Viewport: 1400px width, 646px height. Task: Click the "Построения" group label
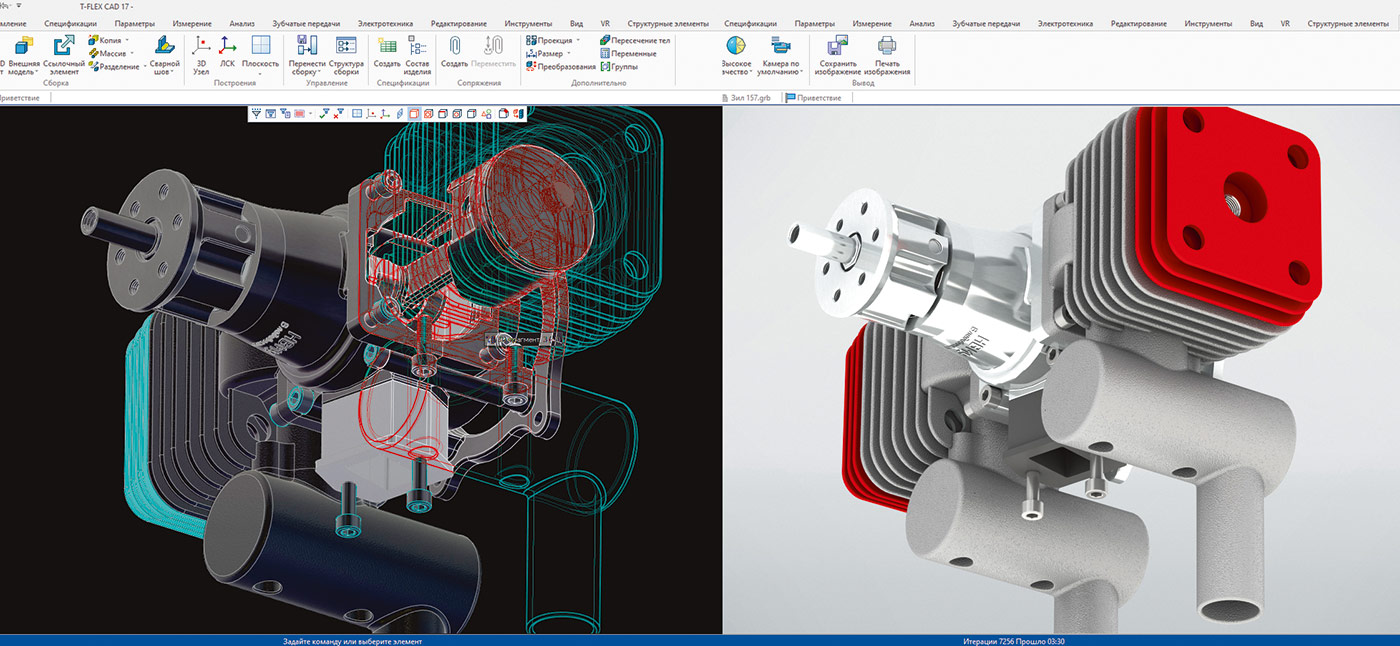(x=235, y=83)
